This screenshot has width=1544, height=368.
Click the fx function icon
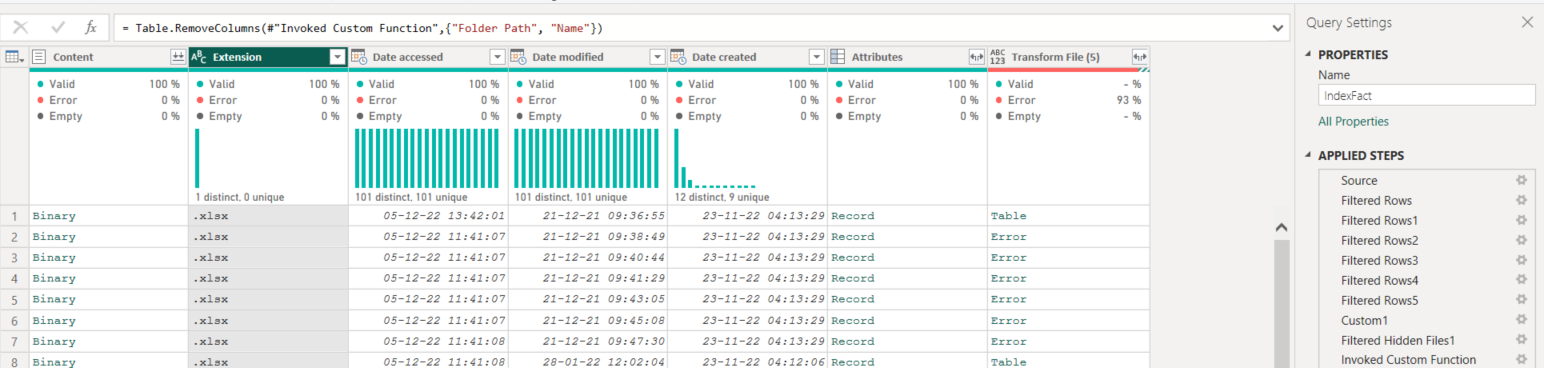tap(91, 28)
